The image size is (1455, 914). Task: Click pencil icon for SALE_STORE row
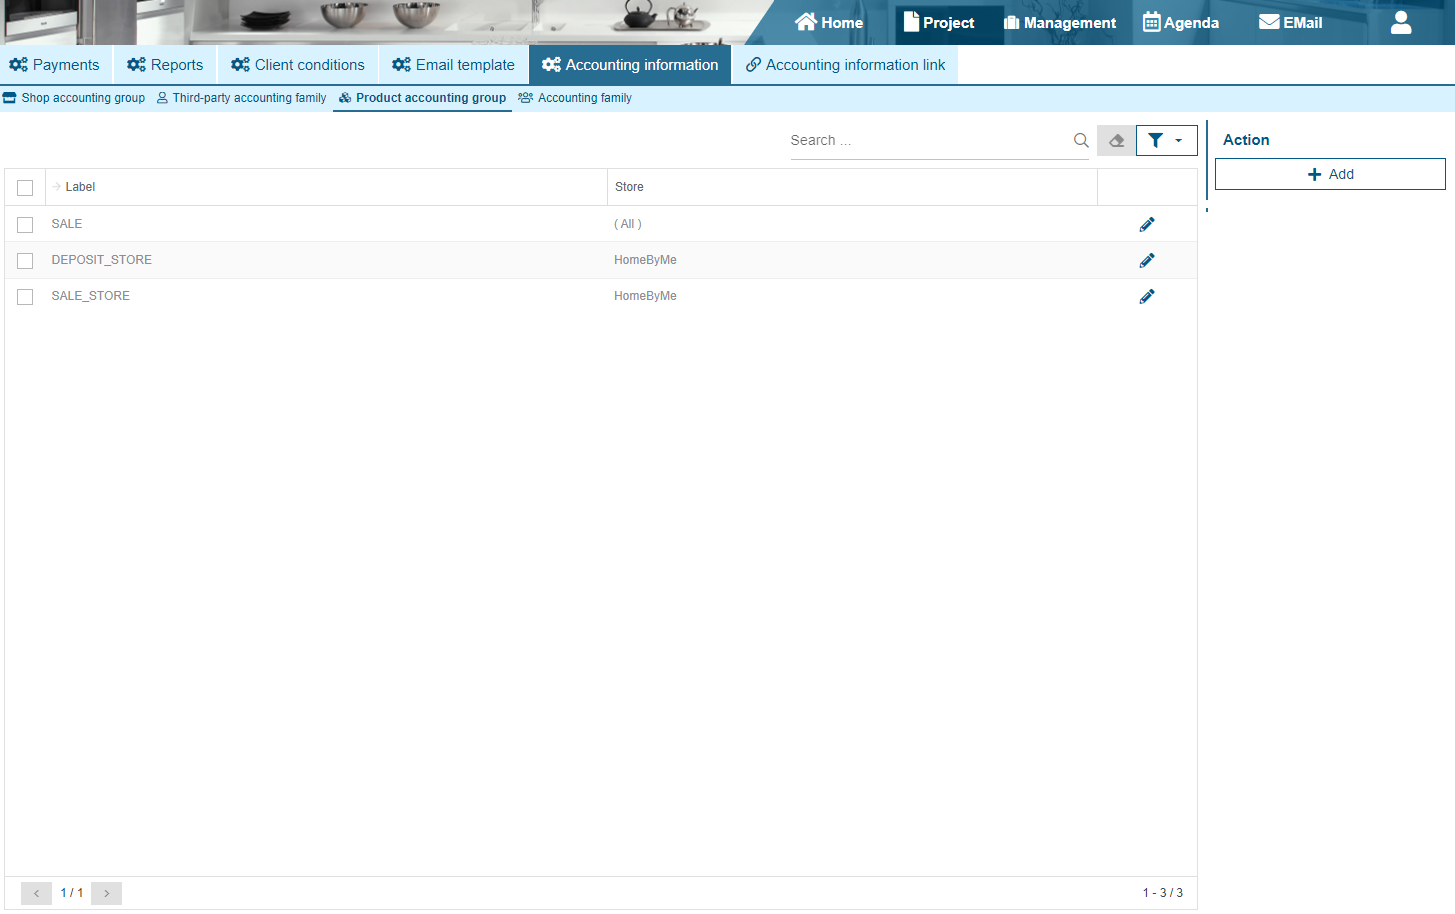click(x=1146, y=296)
